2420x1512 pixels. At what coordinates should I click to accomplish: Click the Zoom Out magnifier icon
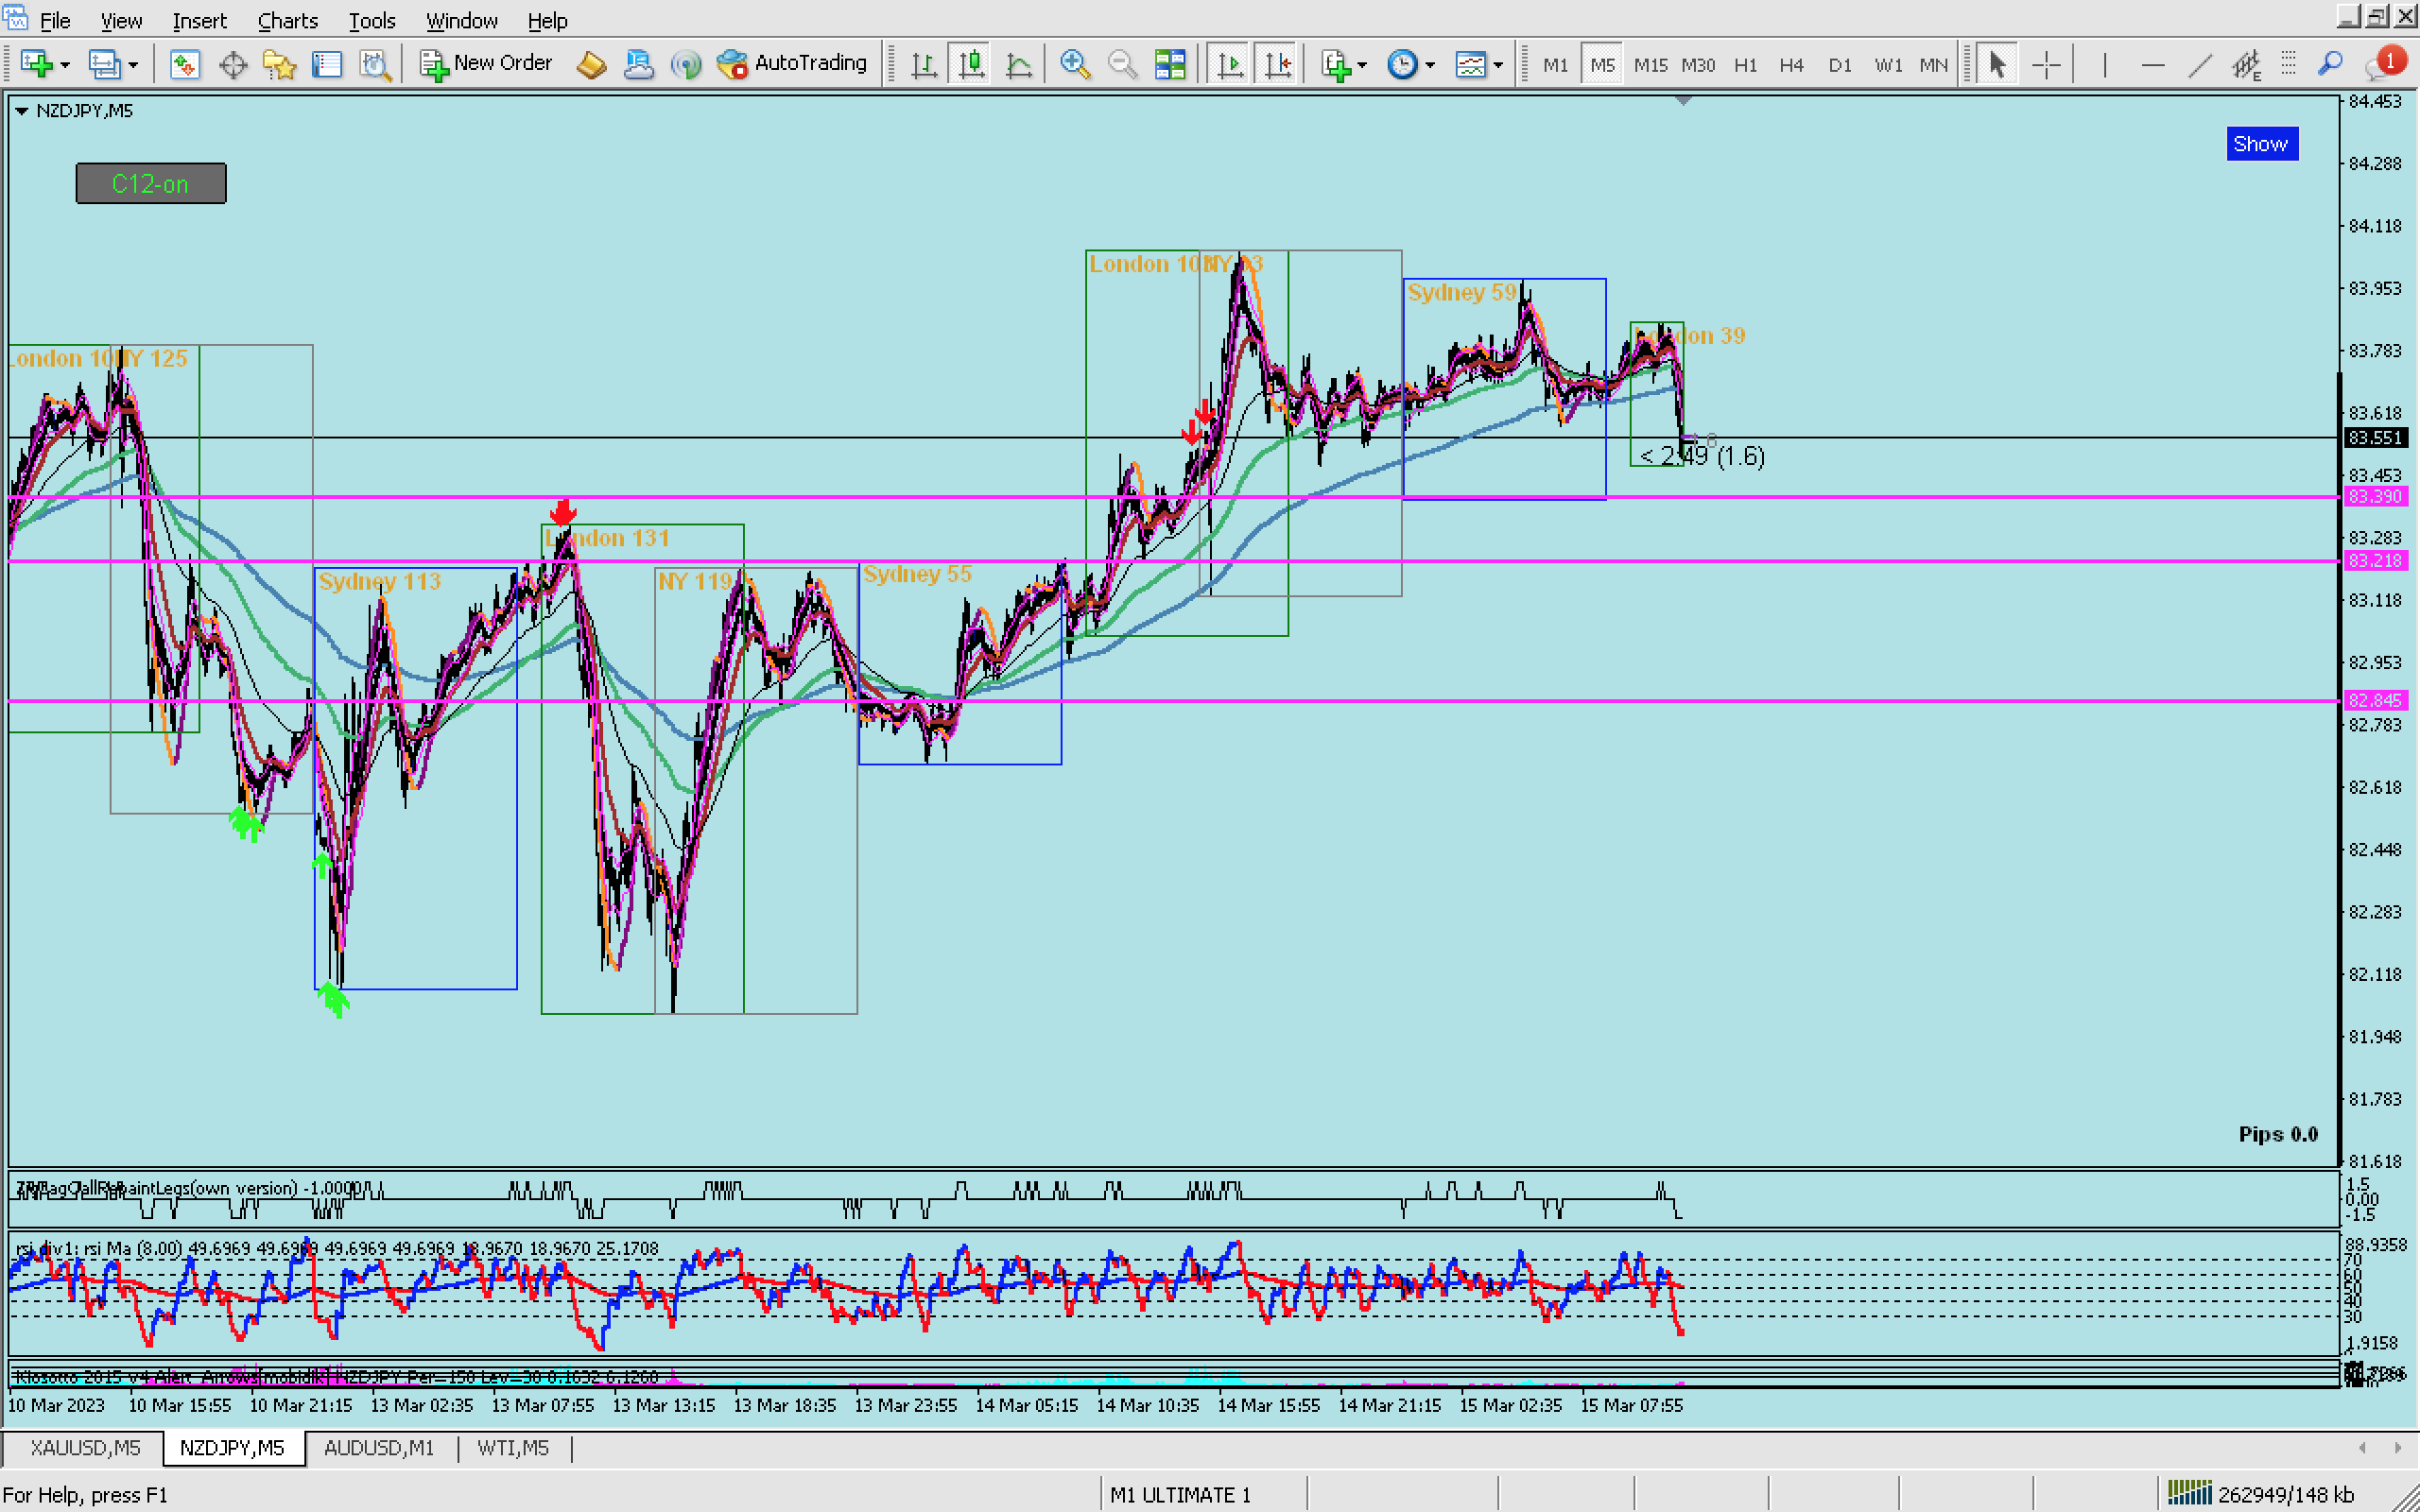tap(1122, 65)
